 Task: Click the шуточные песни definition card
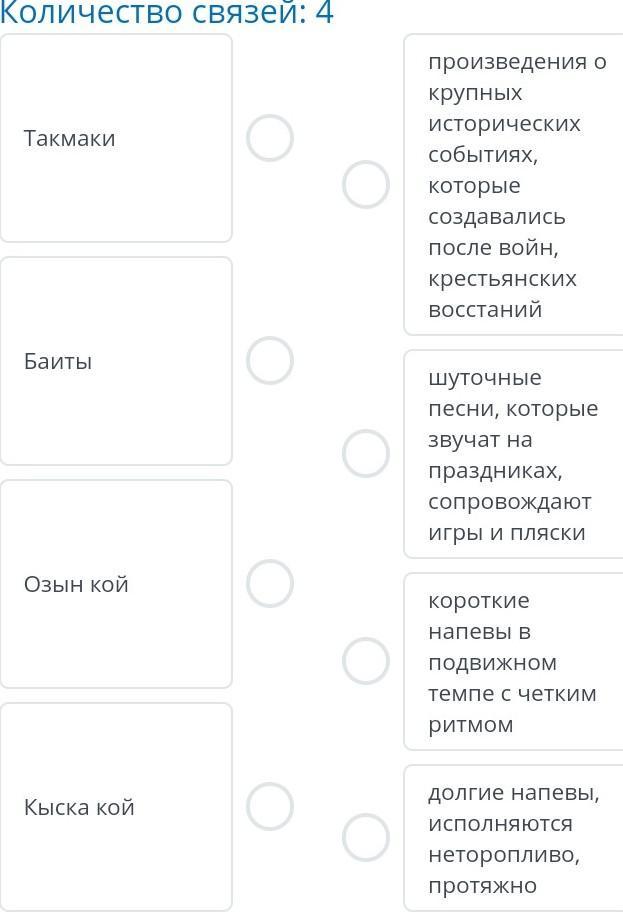pos(516,454)
